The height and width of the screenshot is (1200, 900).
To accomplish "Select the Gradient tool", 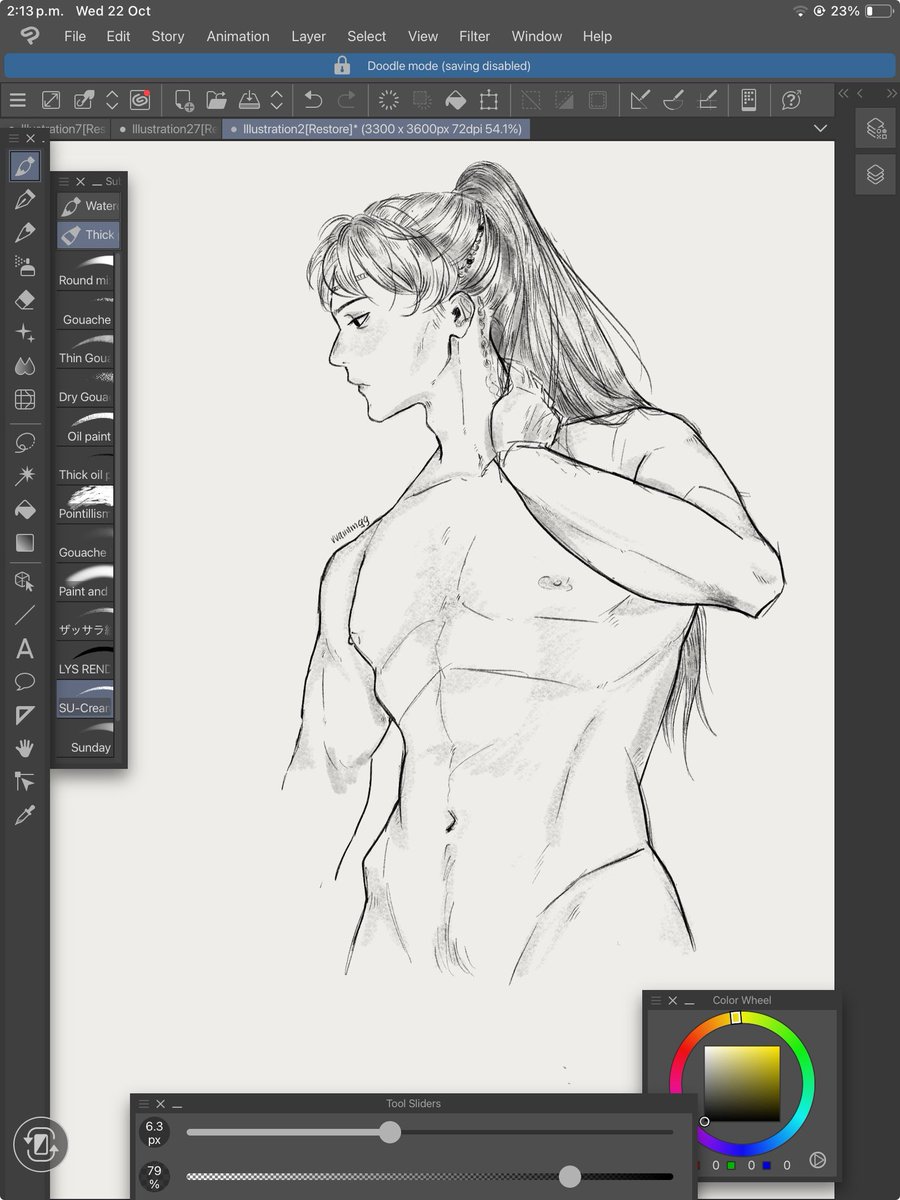I will pos(25,543).
